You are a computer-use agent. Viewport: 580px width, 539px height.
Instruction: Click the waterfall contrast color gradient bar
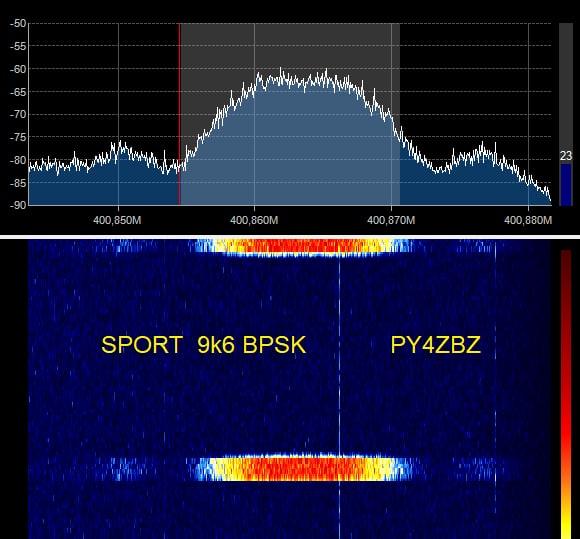click(566, 394)
